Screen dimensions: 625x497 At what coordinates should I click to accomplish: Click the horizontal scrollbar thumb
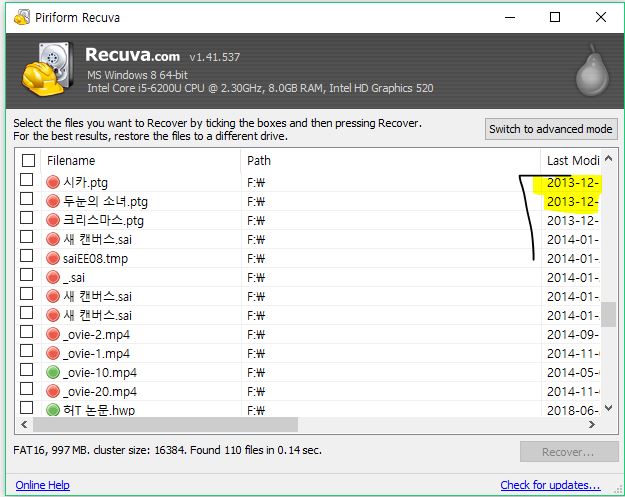[165, 424]
